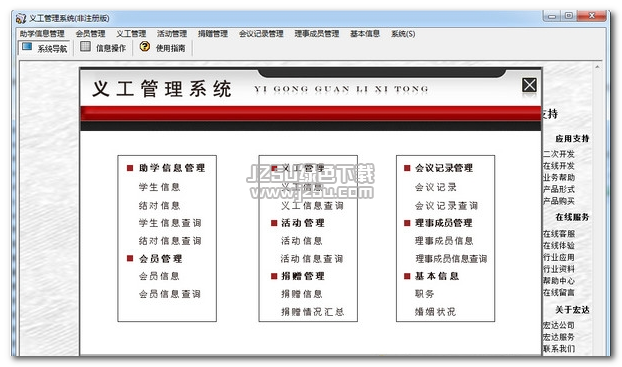This screenshot has height=367, width=622.
Task: Open 联系我们 sidebar link
Action: coord(559,349)
